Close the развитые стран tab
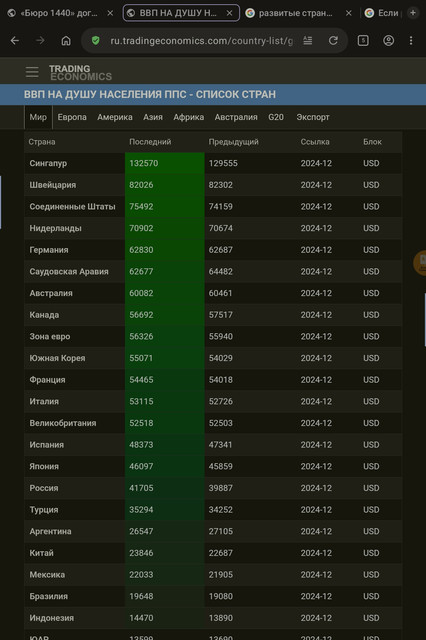The width and height of the screenshot is (426, 640). tap(348, 13)
